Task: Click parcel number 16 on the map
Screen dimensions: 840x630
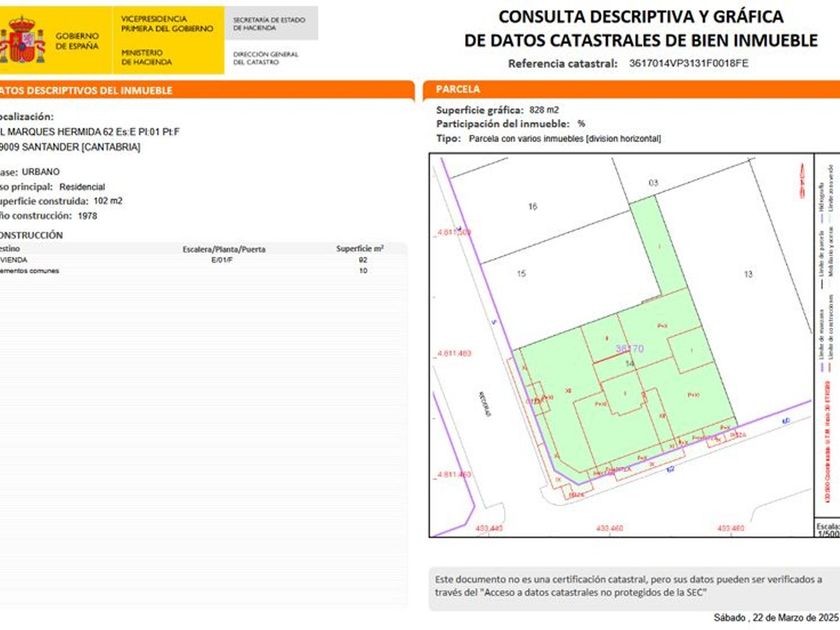Action: click(x=532, y=206)
